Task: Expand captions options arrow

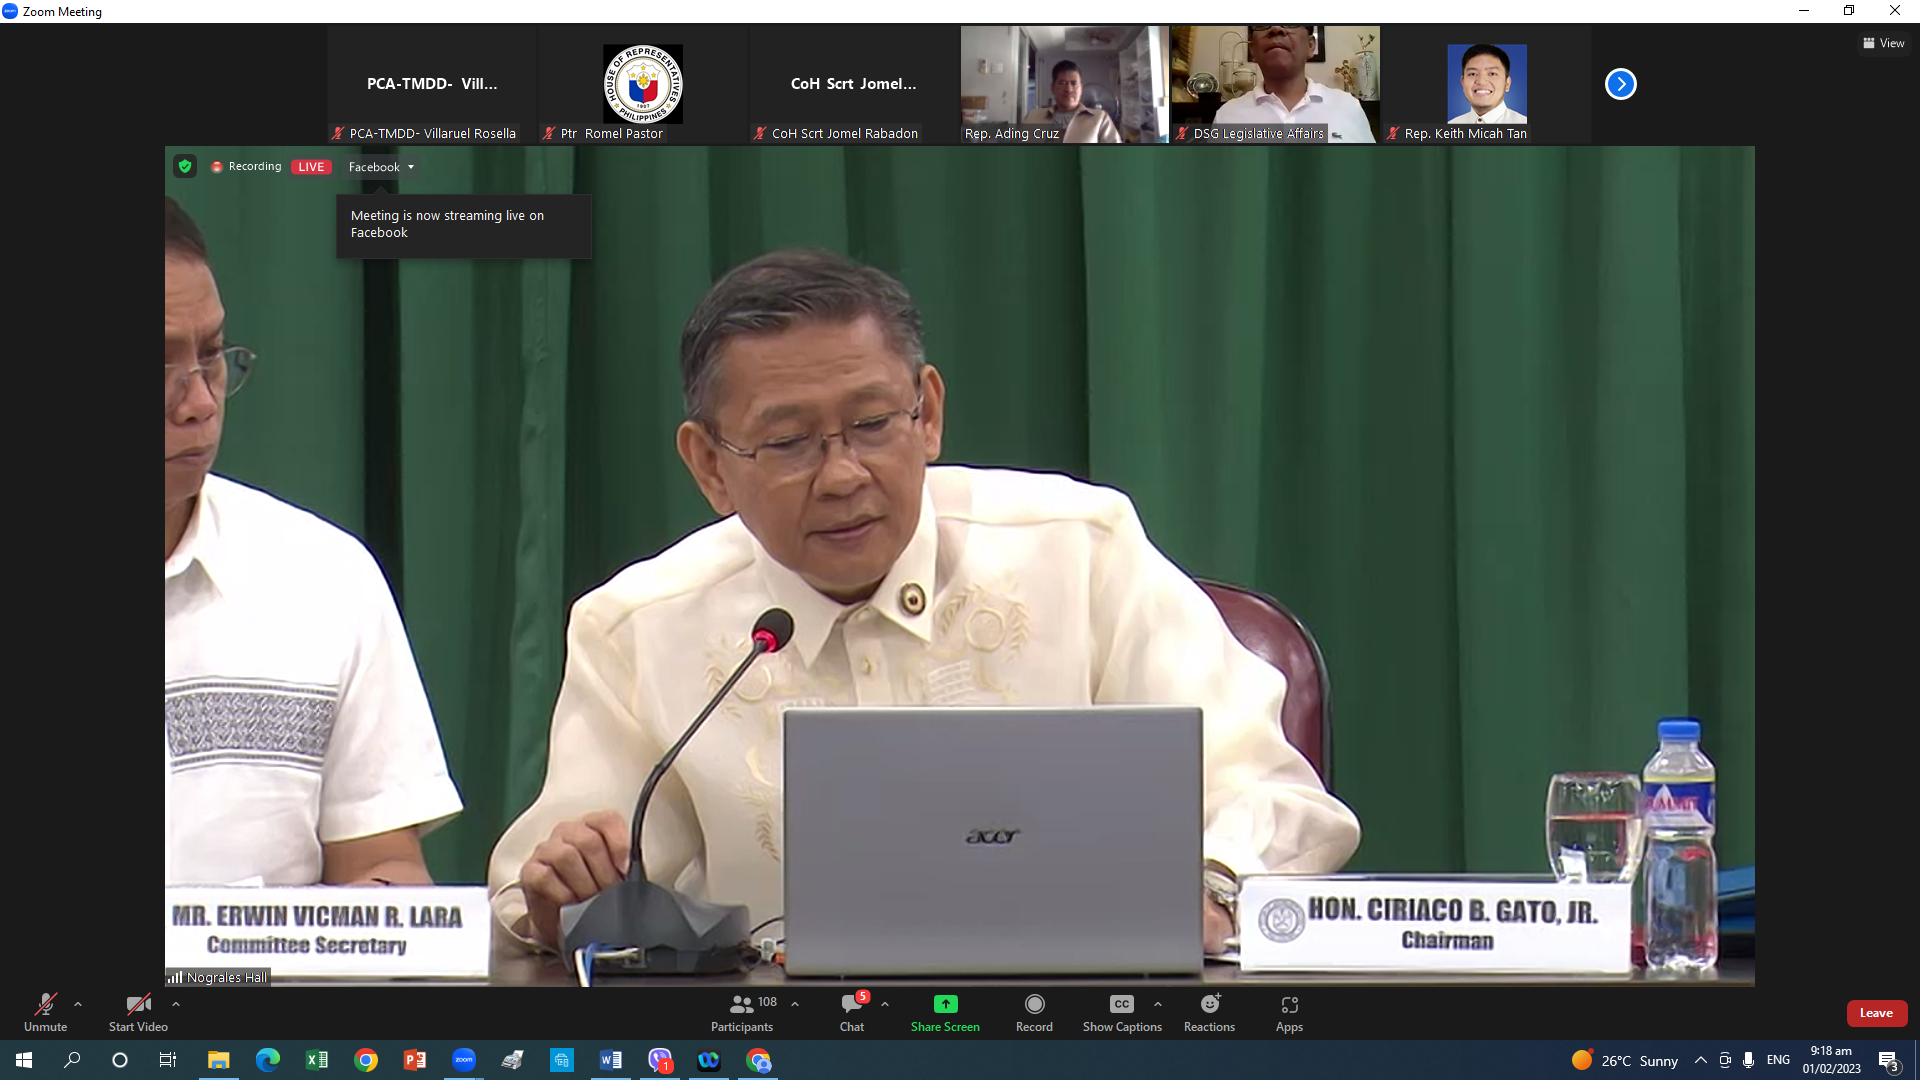Action: pyautogui.click(x=1158, y=1004)
